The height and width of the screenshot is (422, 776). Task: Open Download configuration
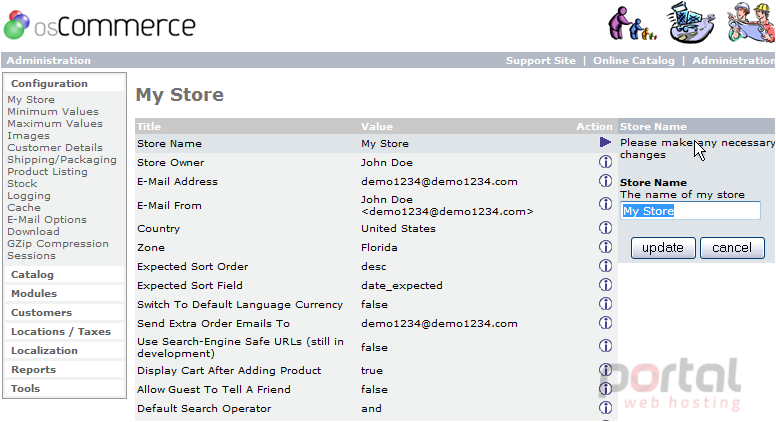33,232
